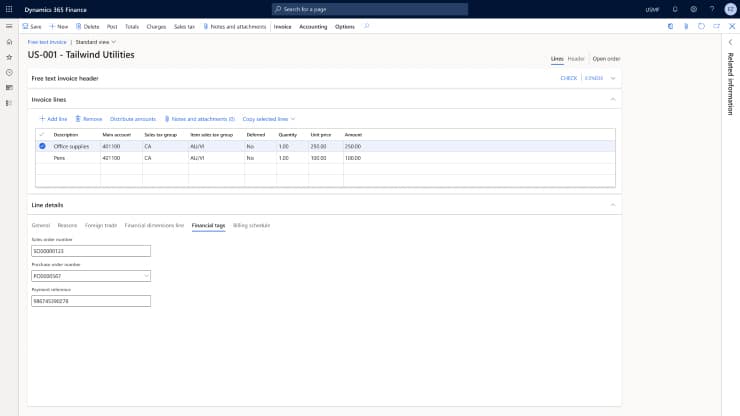Click the Payment reference field
Viewport: 740px width, 416px height.
91,301
